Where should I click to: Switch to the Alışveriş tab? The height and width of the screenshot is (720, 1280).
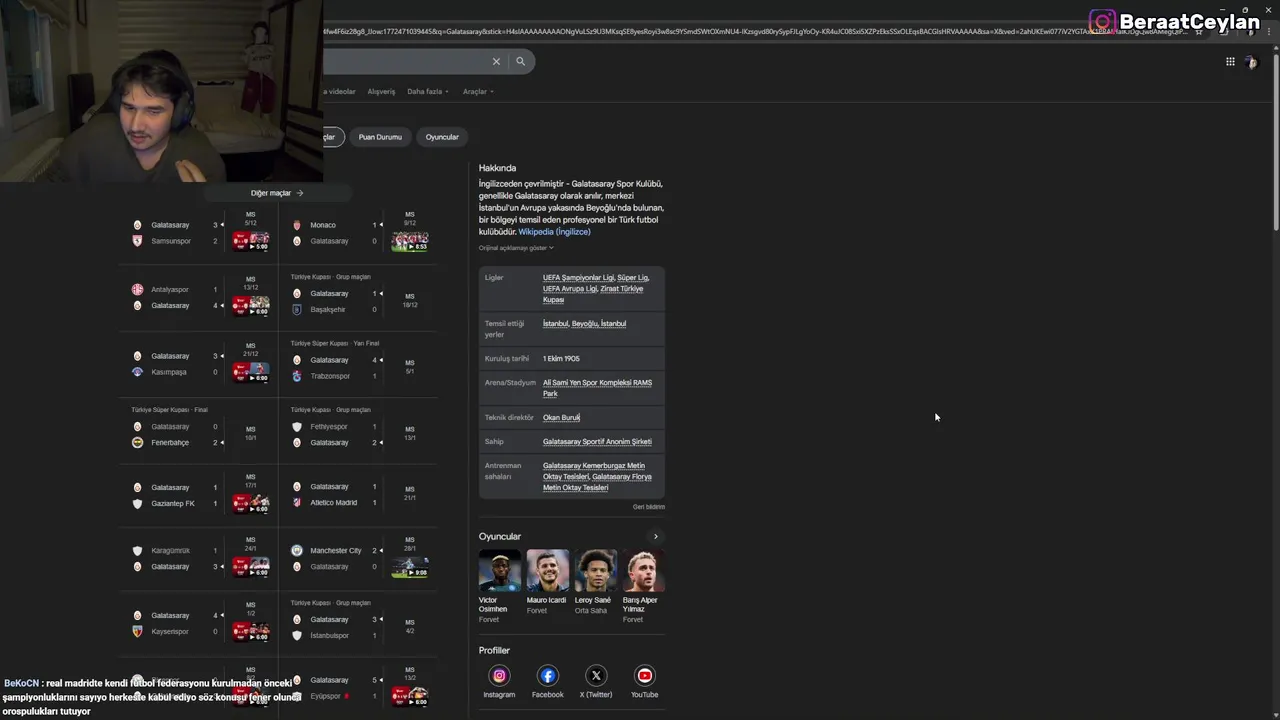pos(381,91)
